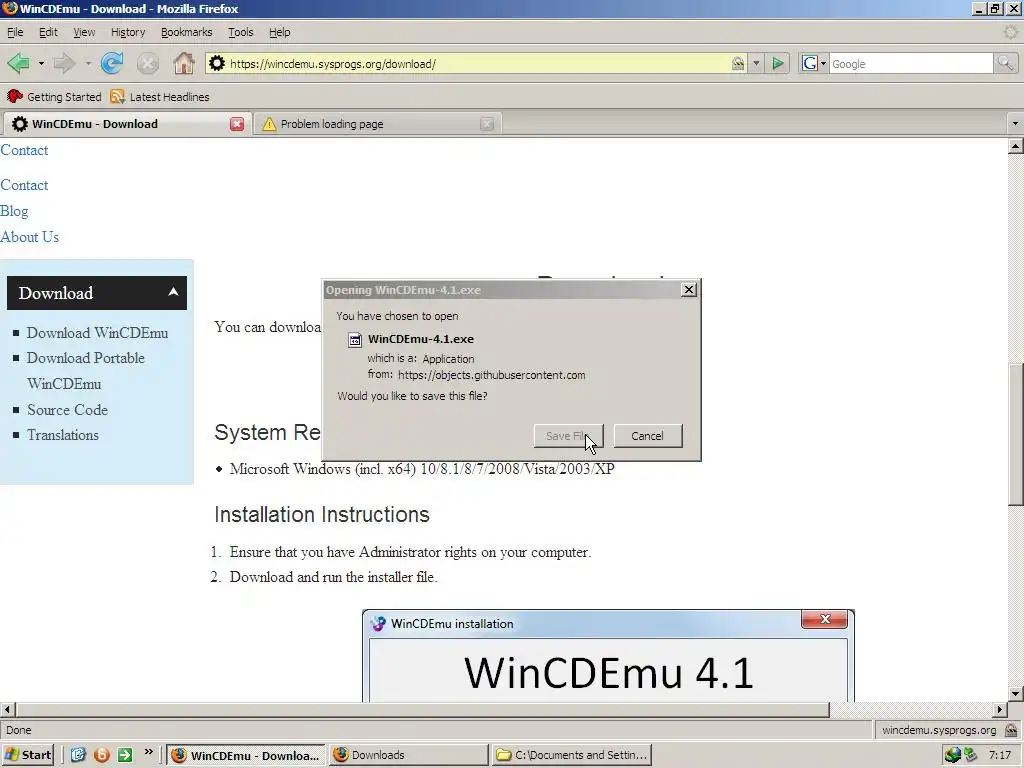1024x768 pixels.
Task: Open the Getting Started bookmark
Action: [x=54, y=97]
